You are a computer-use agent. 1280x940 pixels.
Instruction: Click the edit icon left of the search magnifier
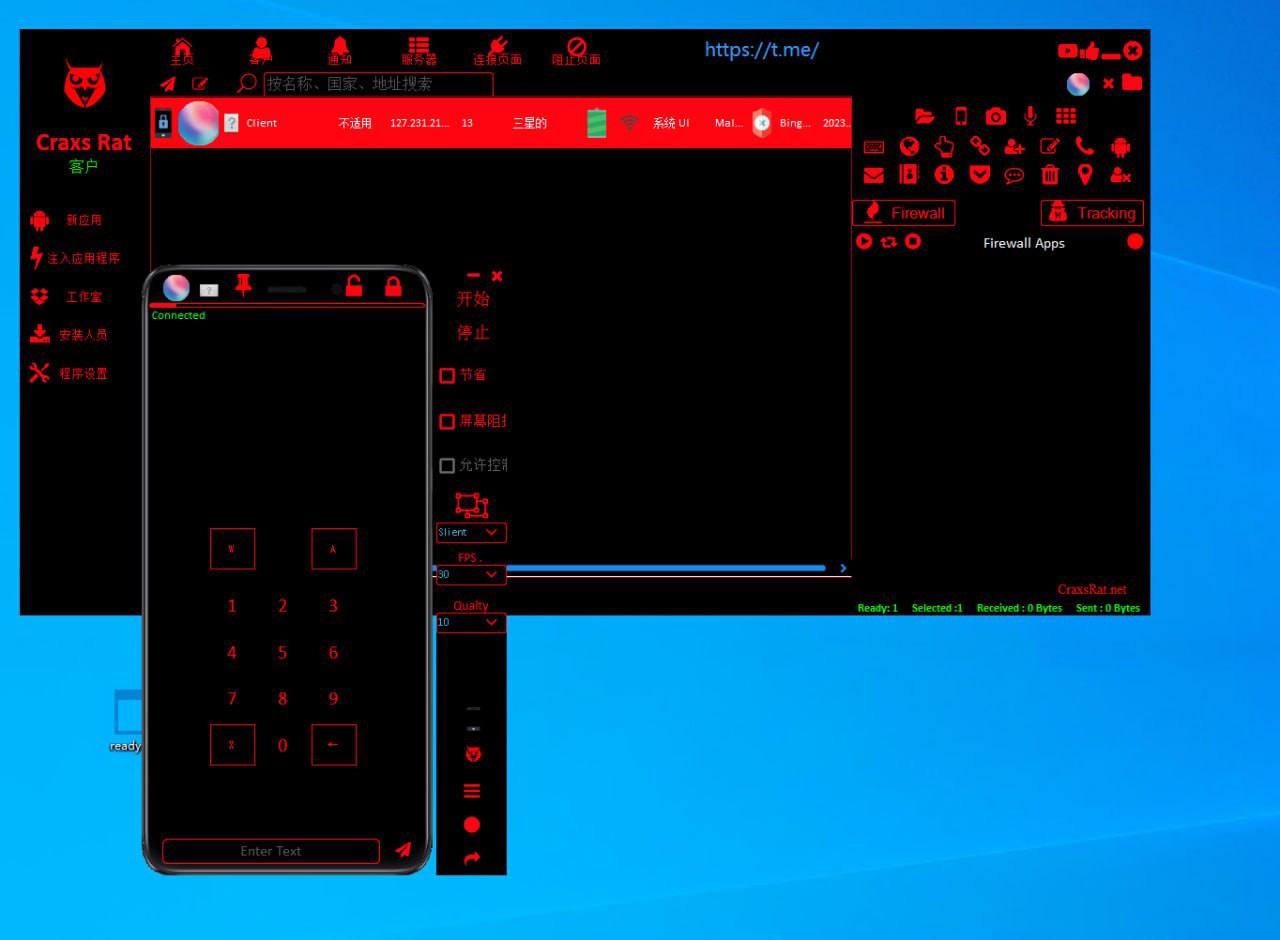(x=200, y=84)
